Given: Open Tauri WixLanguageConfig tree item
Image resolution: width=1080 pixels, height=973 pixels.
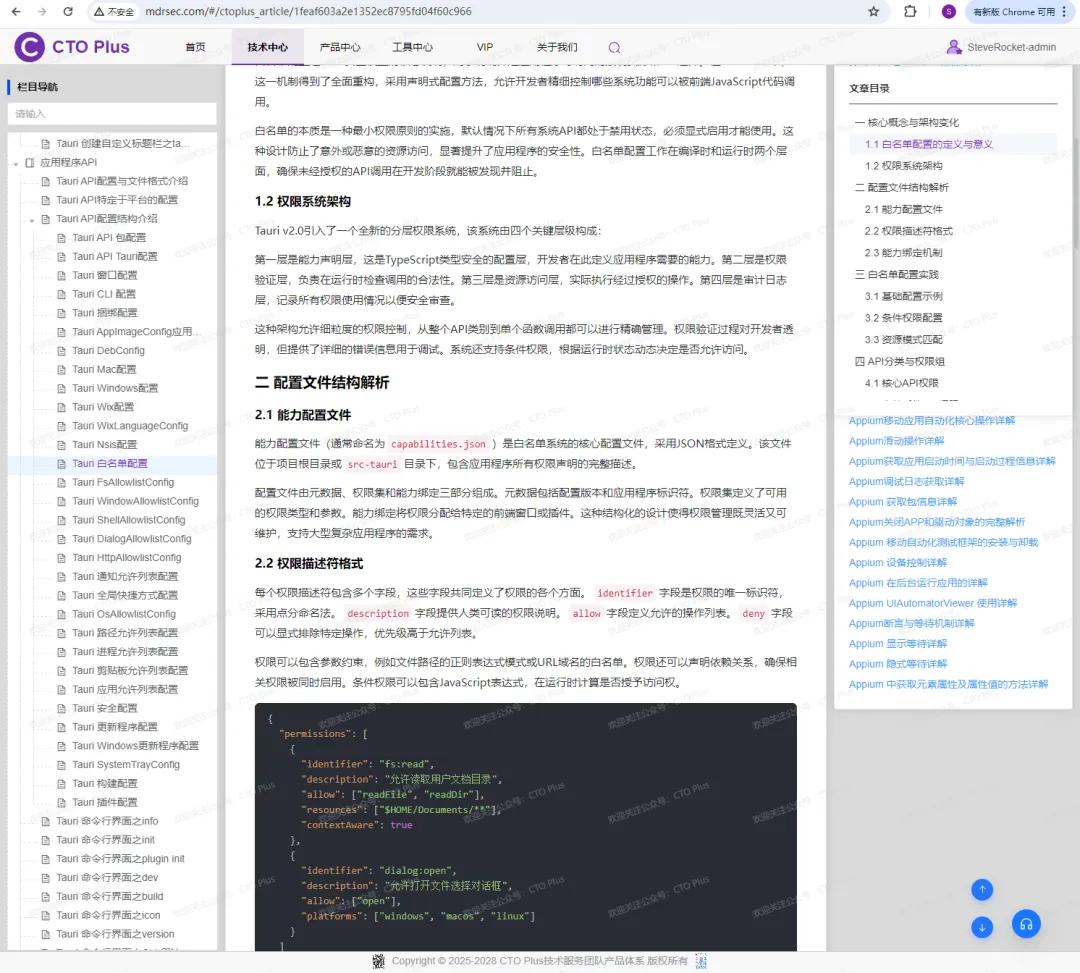Looking at the screenshot, I should click(x=130, y=426).
